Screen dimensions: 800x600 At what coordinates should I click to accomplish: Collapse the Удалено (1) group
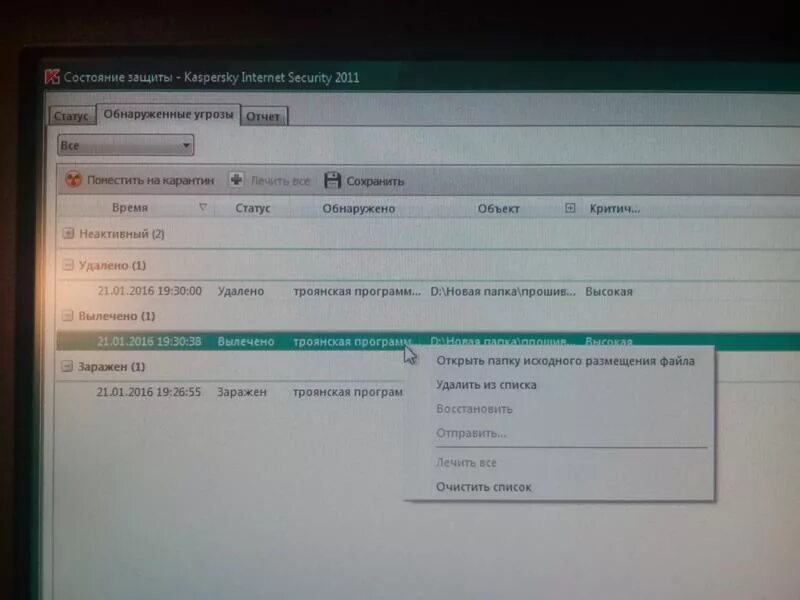[x=68, y=265]
